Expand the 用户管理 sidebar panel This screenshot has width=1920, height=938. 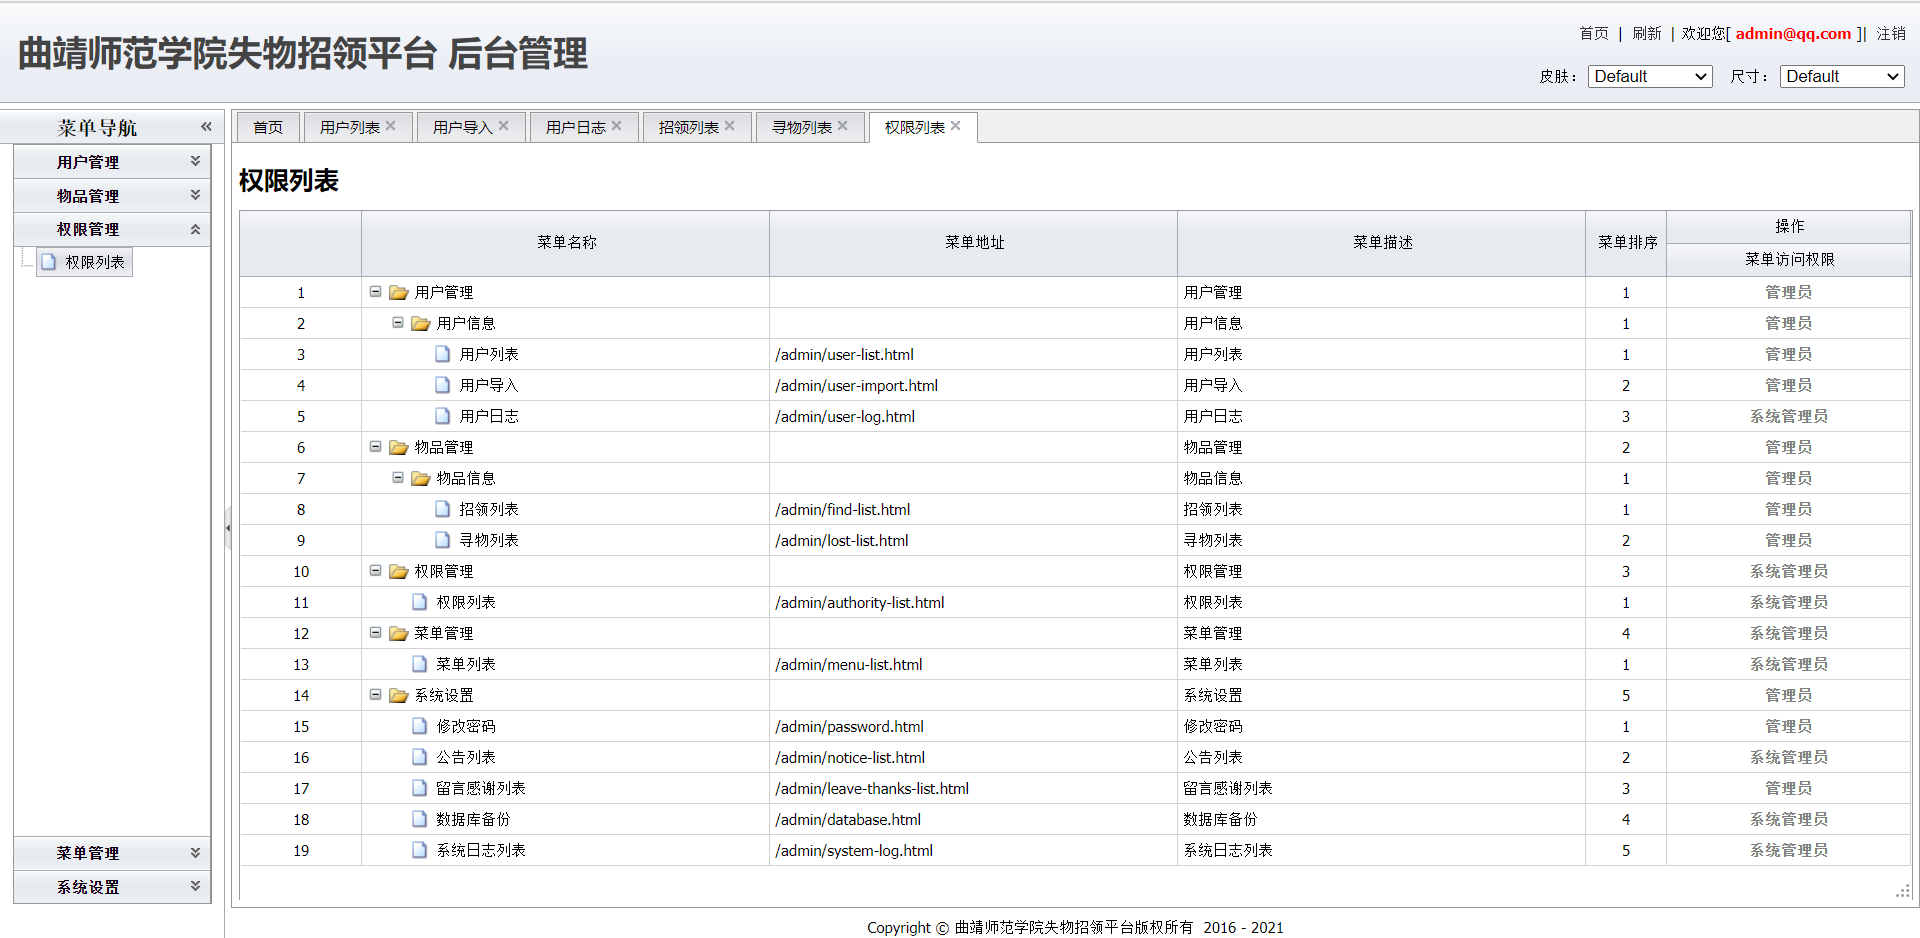point(196,161)
